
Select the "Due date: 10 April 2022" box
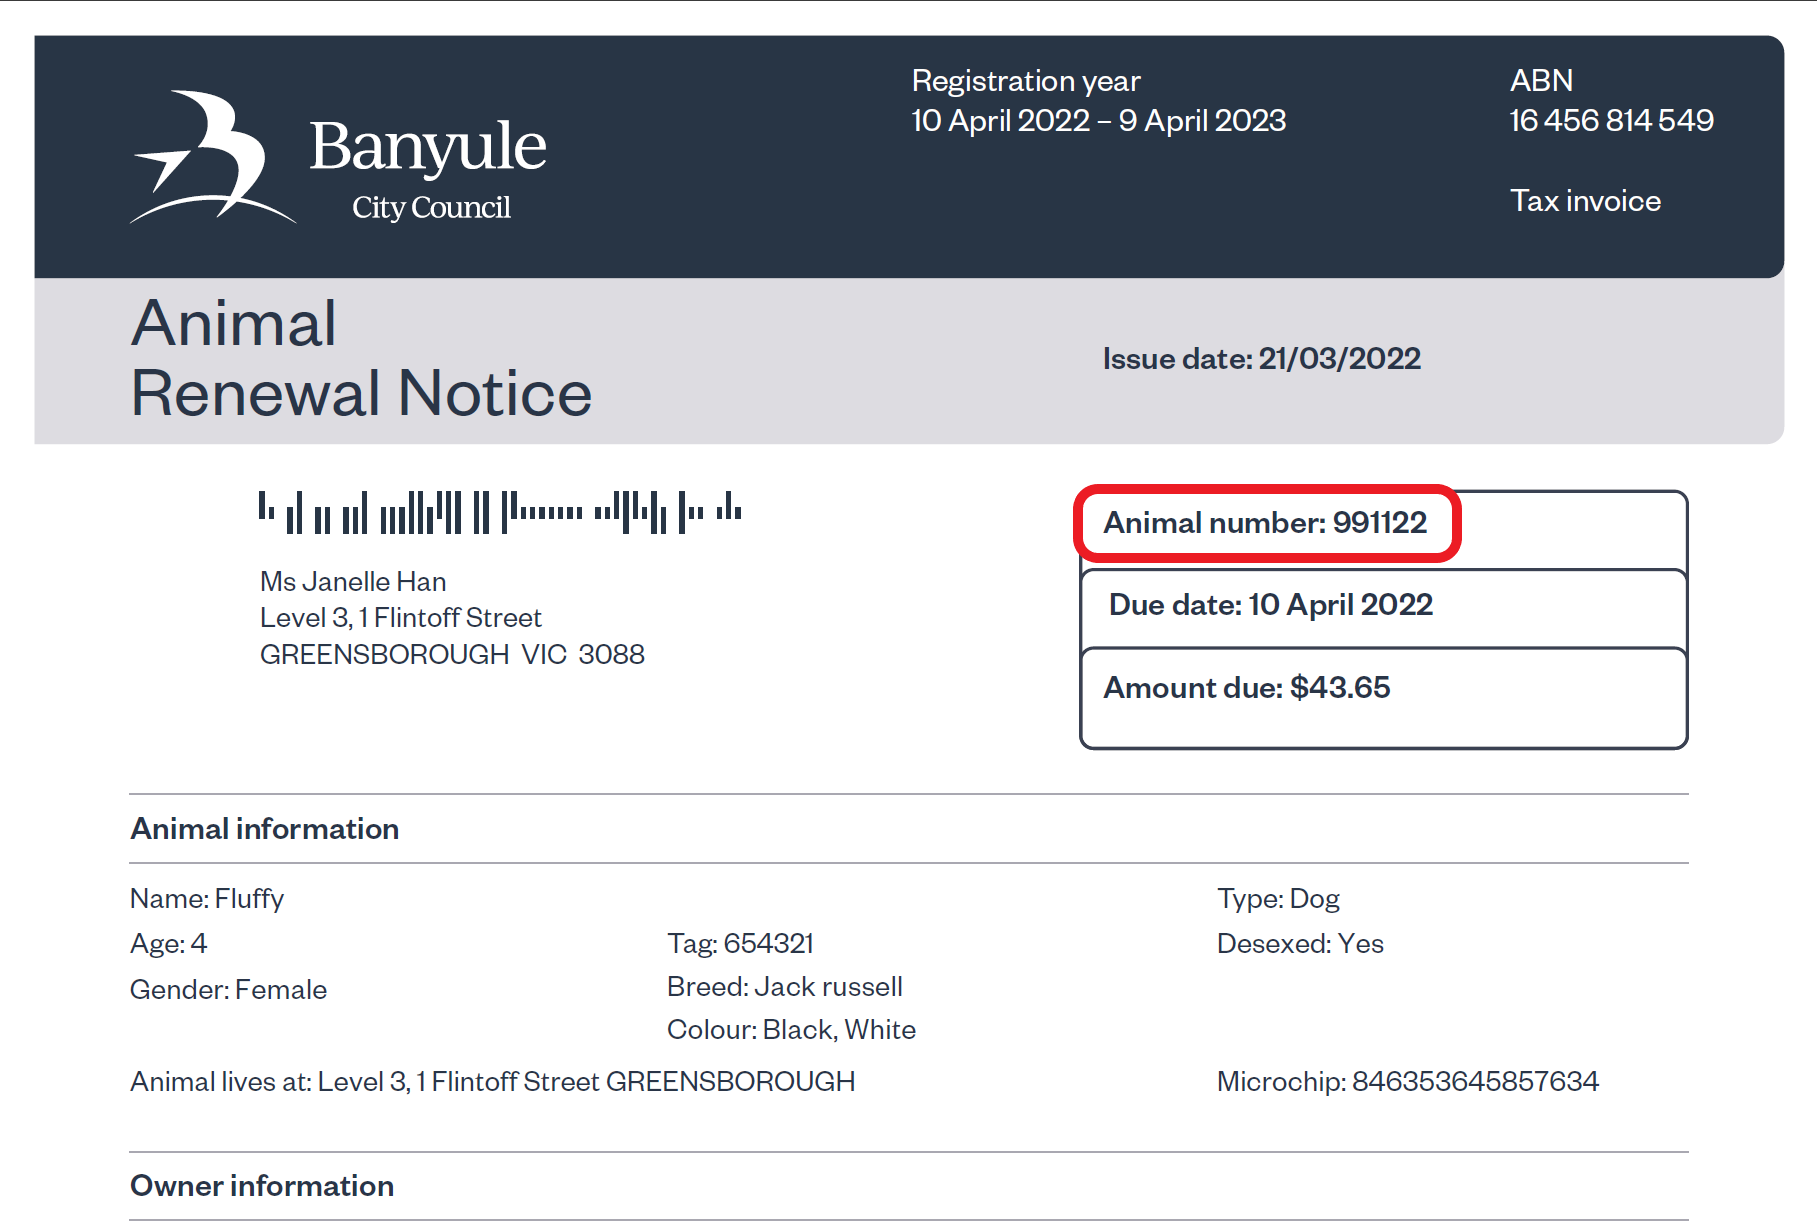click(1384, 608)
